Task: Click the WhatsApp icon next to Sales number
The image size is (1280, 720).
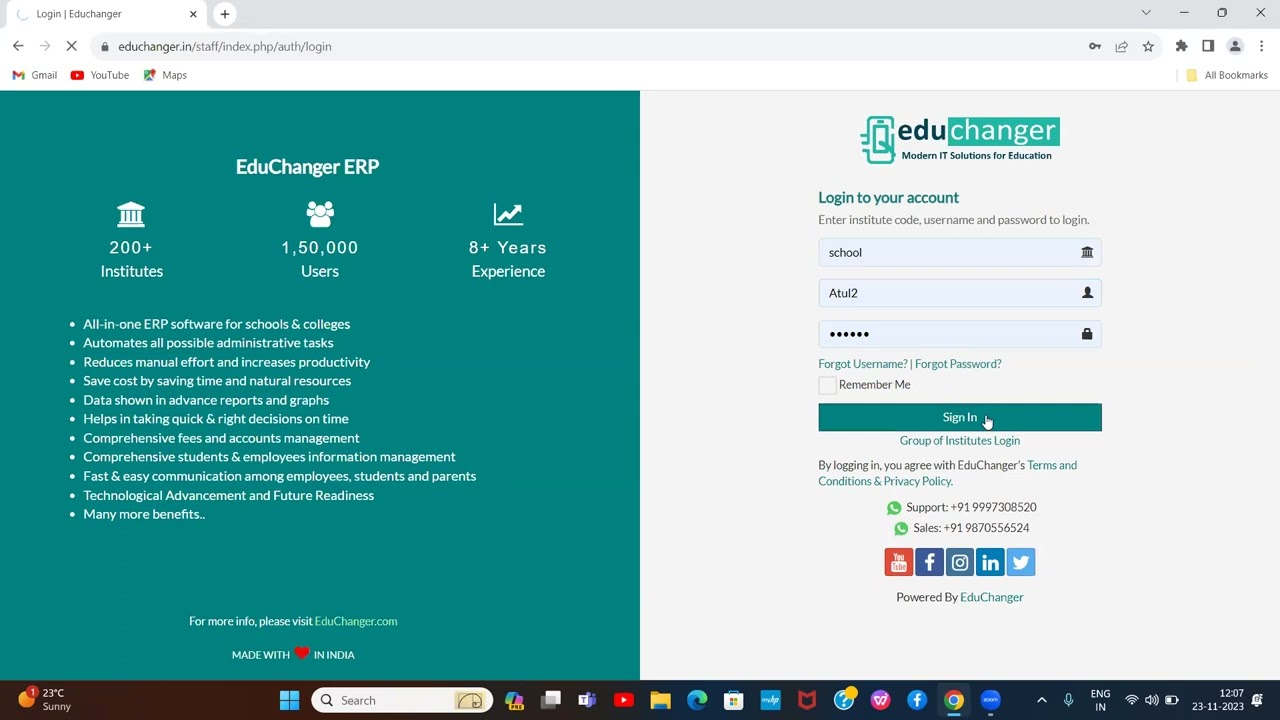Action: click(x=901, y=528)
